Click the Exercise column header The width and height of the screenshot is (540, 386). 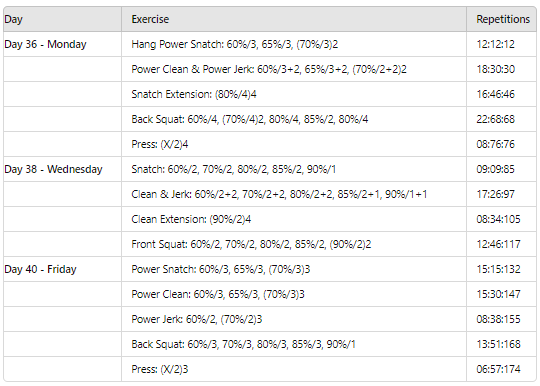coord(294,19)
